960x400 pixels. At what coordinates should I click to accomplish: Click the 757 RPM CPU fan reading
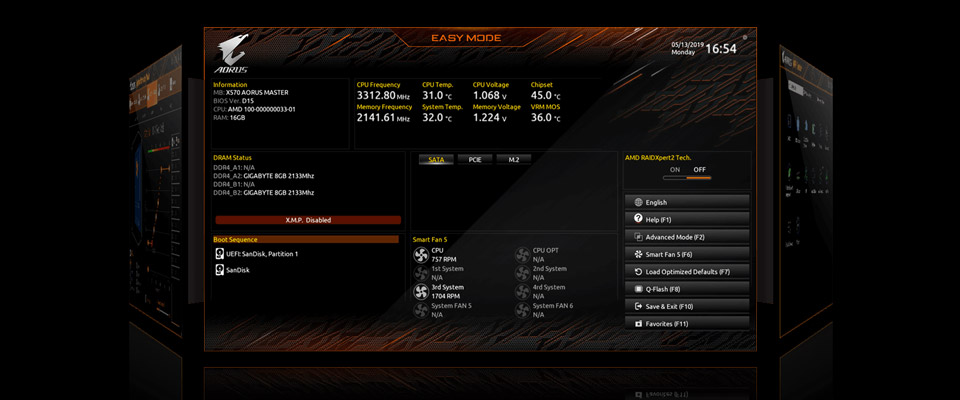tap(444, 259)
